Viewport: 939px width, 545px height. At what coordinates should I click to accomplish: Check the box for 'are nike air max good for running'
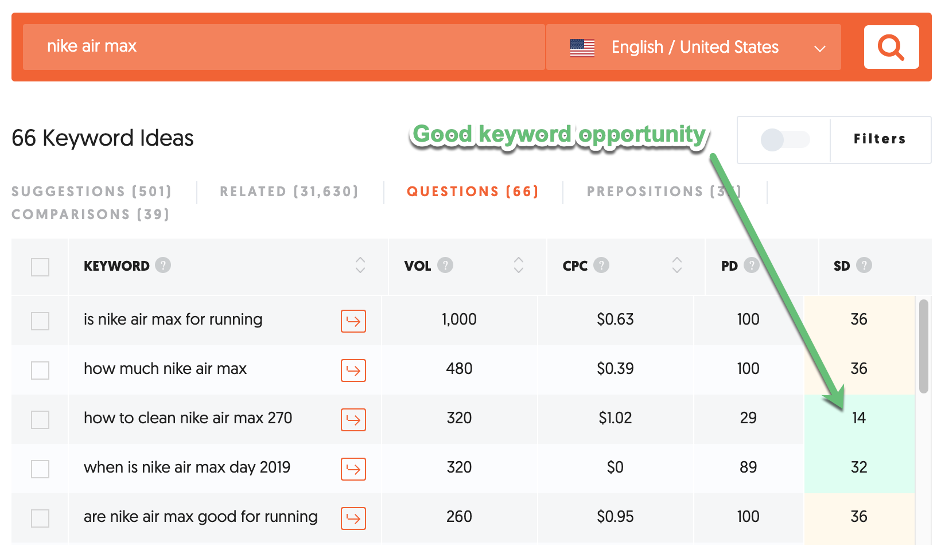click(x=40, y=517)
